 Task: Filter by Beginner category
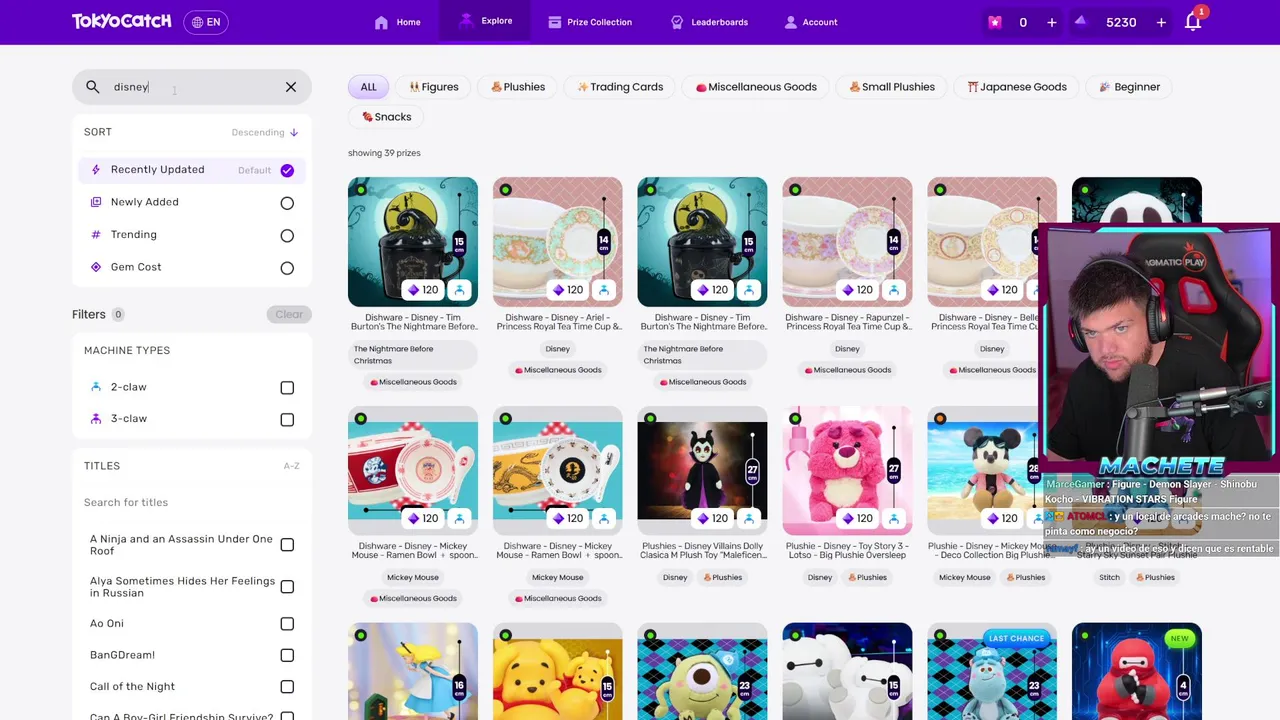1130,87
